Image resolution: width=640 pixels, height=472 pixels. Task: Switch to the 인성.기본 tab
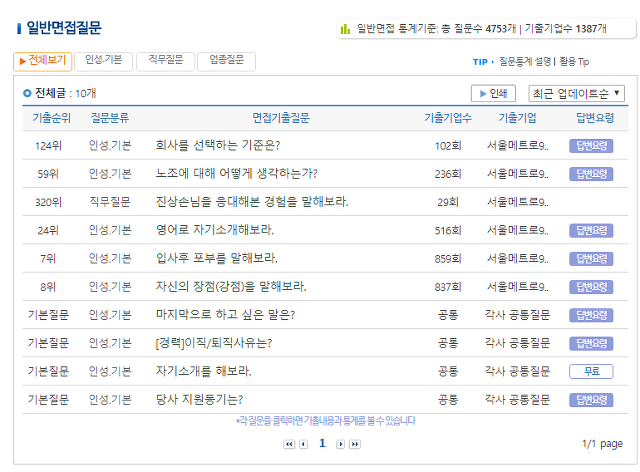tap(104, 61)
